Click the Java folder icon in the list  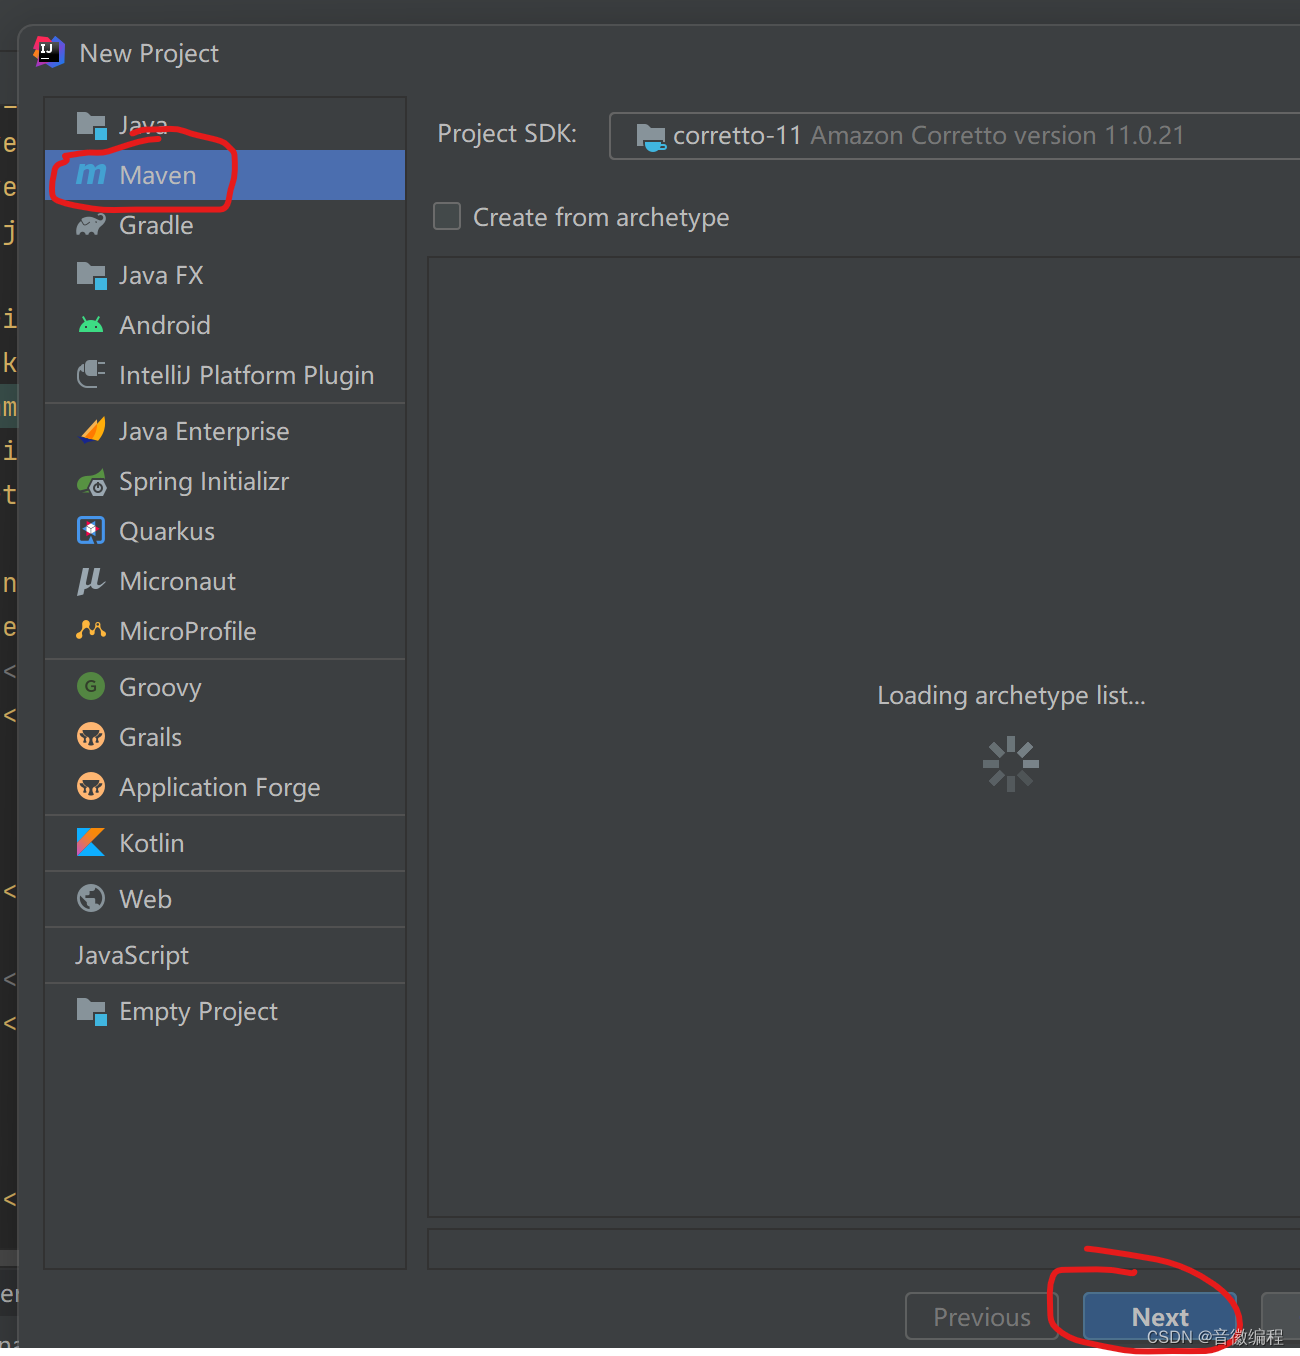(x=91, y=125)
